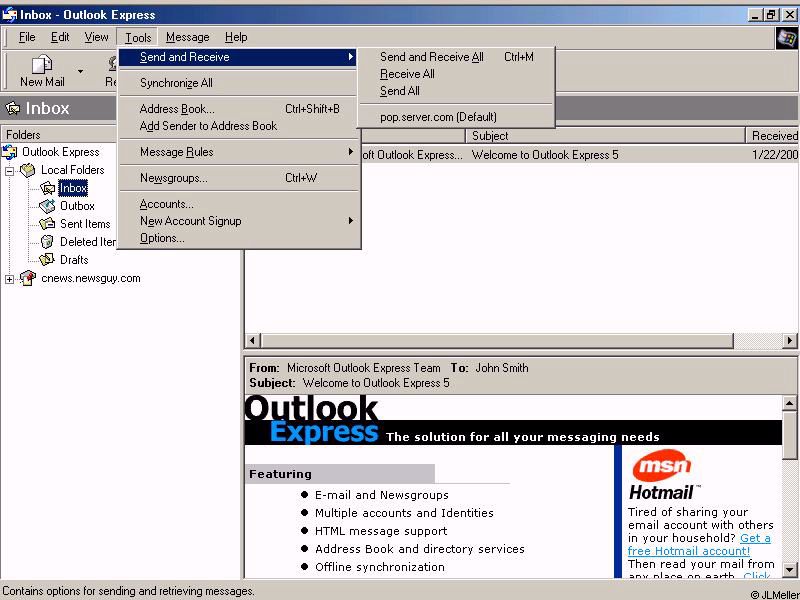Select the Outbox folder icon

tap(47, 206)
